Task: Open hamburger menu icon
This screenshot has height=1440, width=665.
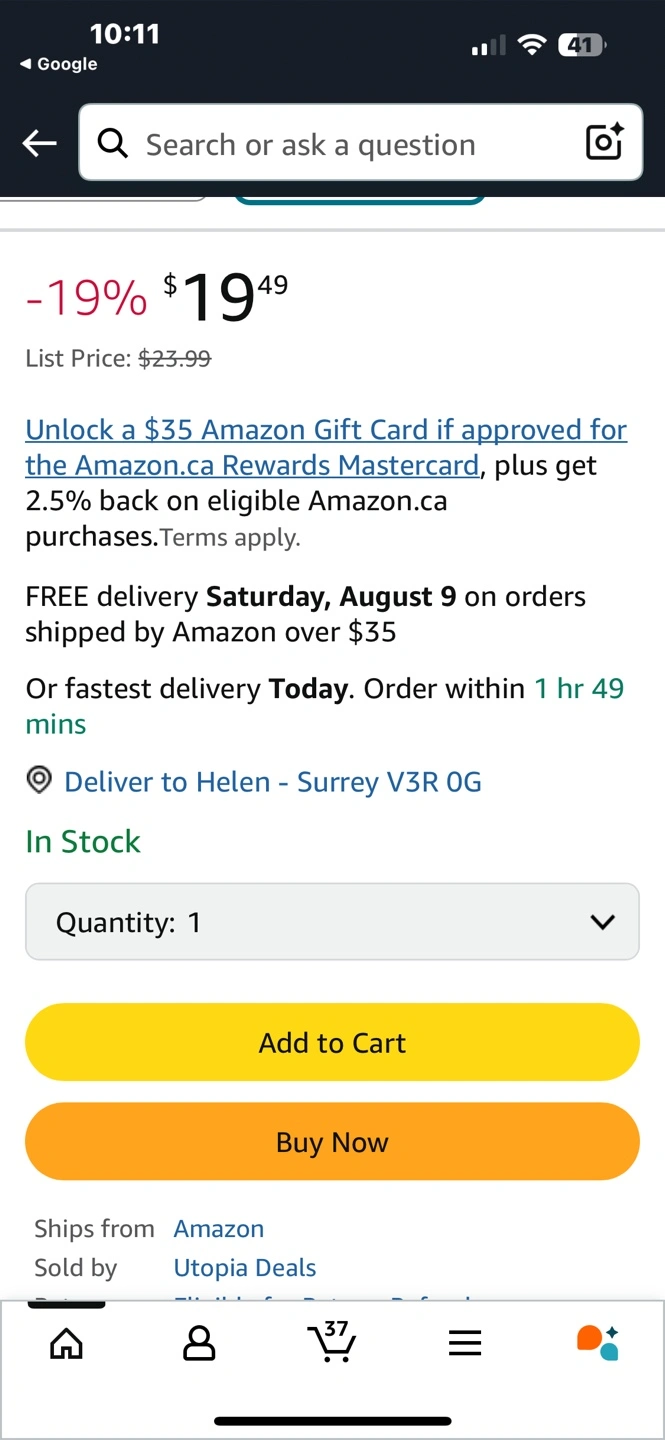Action: 465,1344
